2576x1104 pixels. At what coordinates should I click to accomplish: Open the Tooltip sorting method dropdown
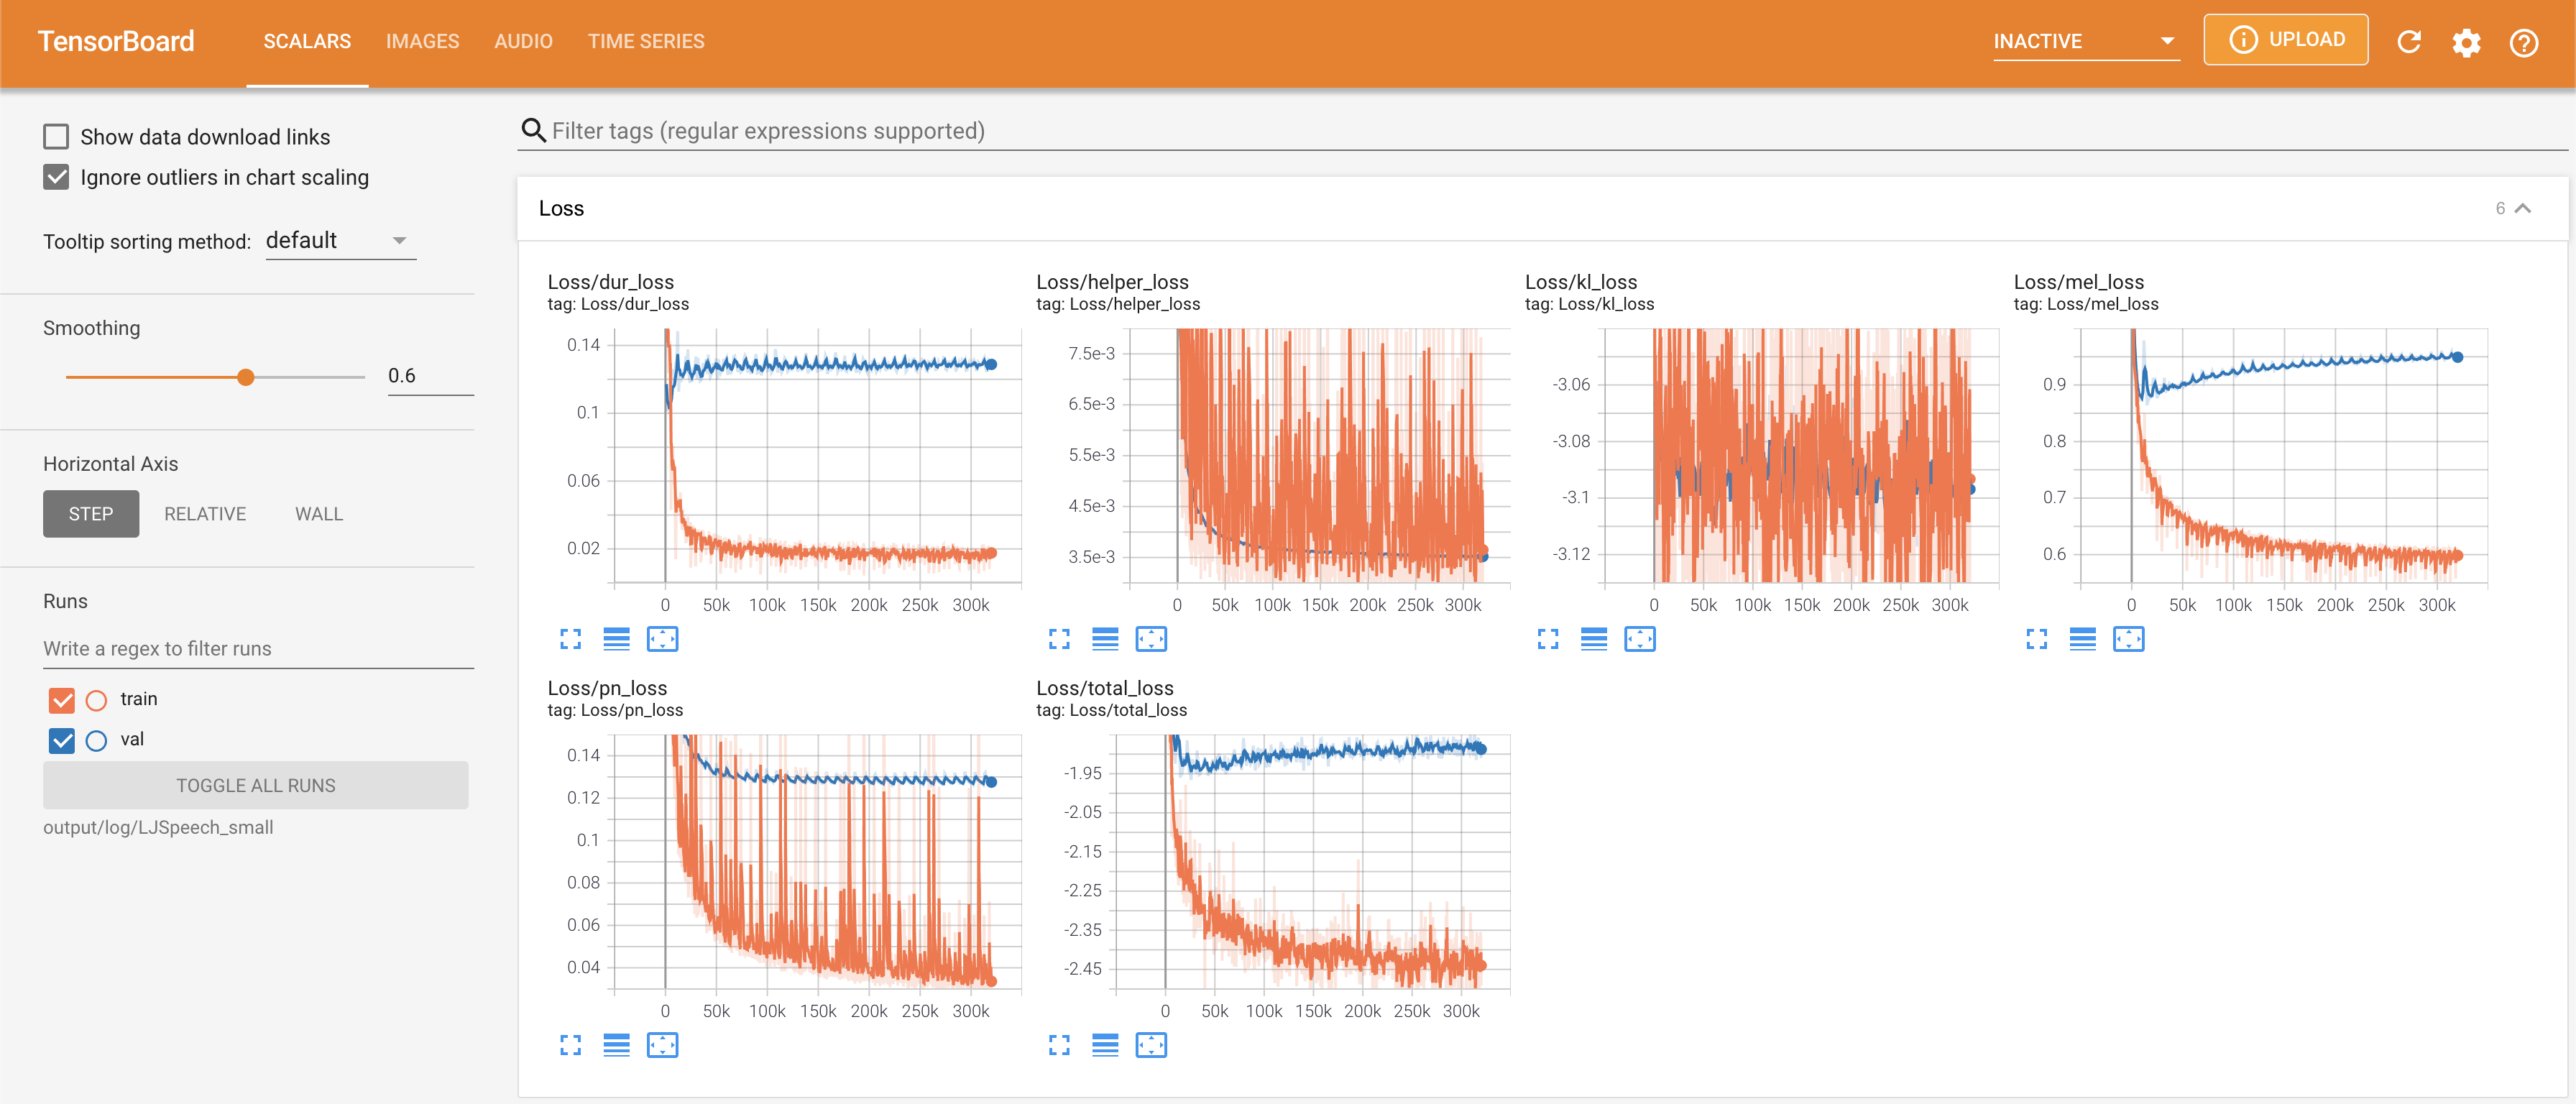point(340,241)
